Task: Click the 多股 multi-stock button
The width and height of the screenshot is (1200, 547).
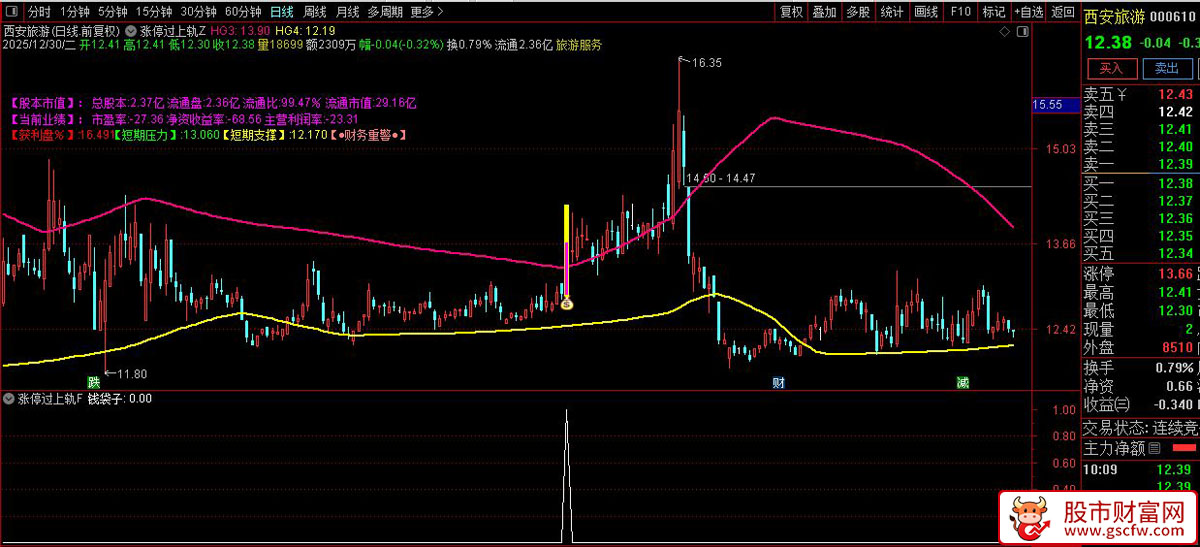Action: [858, 12]
